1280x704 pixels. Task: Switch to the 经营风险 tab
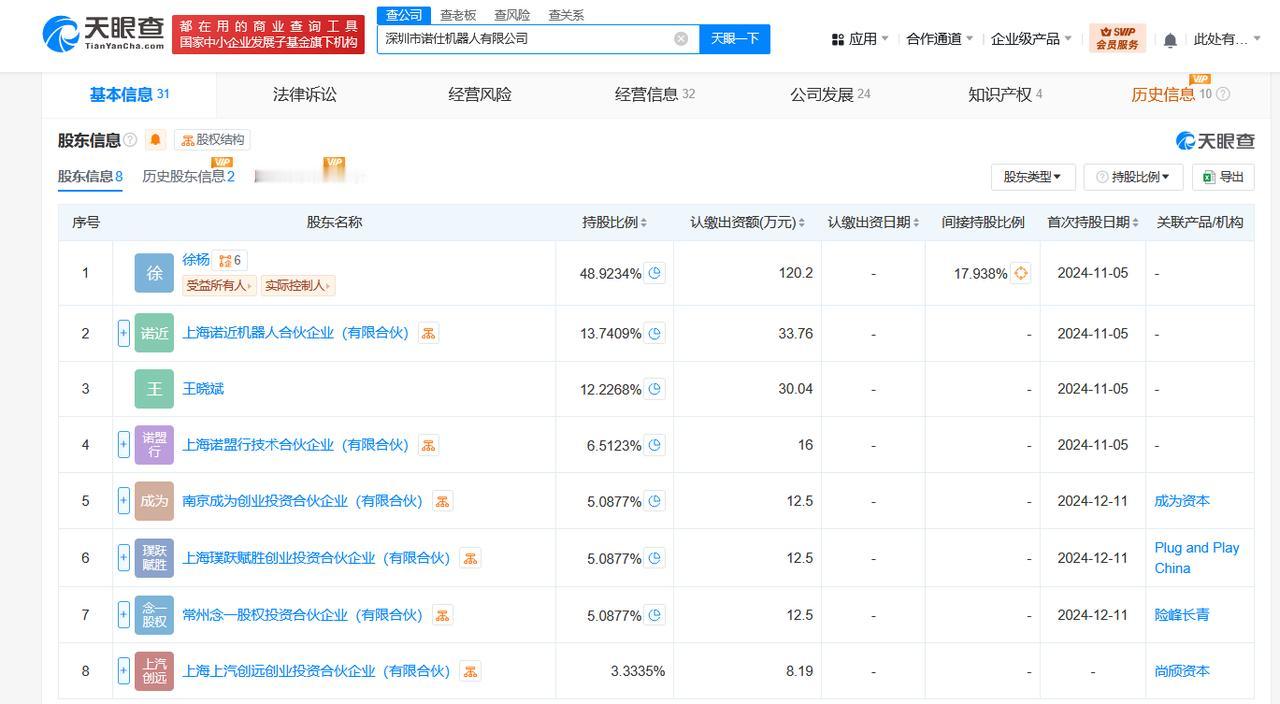tap(480, 94)
